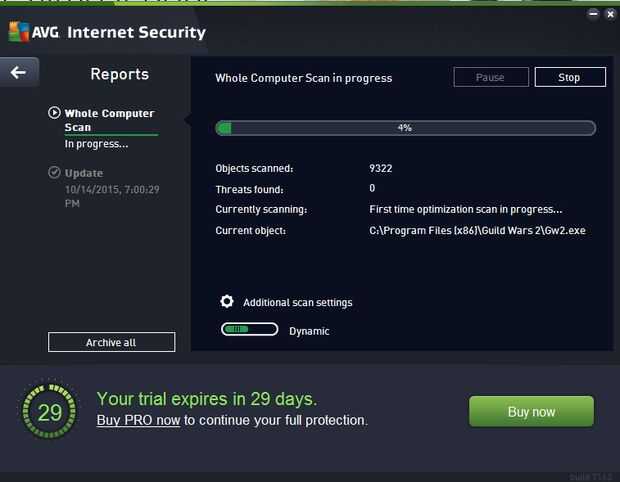Open the Additional scan settings label

[x=297, y=302]
